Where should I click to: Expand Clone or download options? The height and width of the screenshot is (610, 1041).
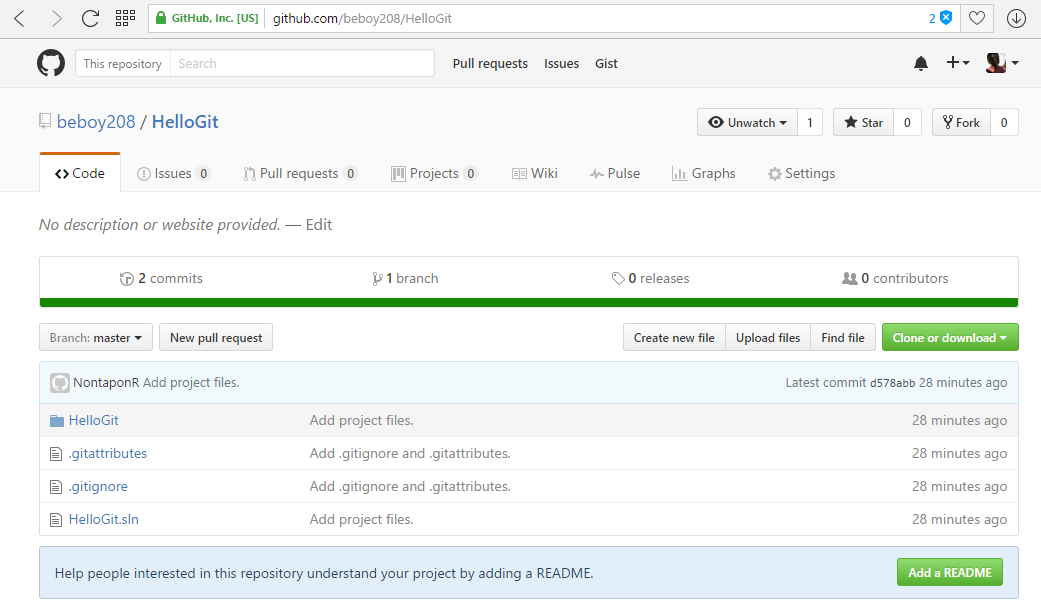[x=950, y=337]
